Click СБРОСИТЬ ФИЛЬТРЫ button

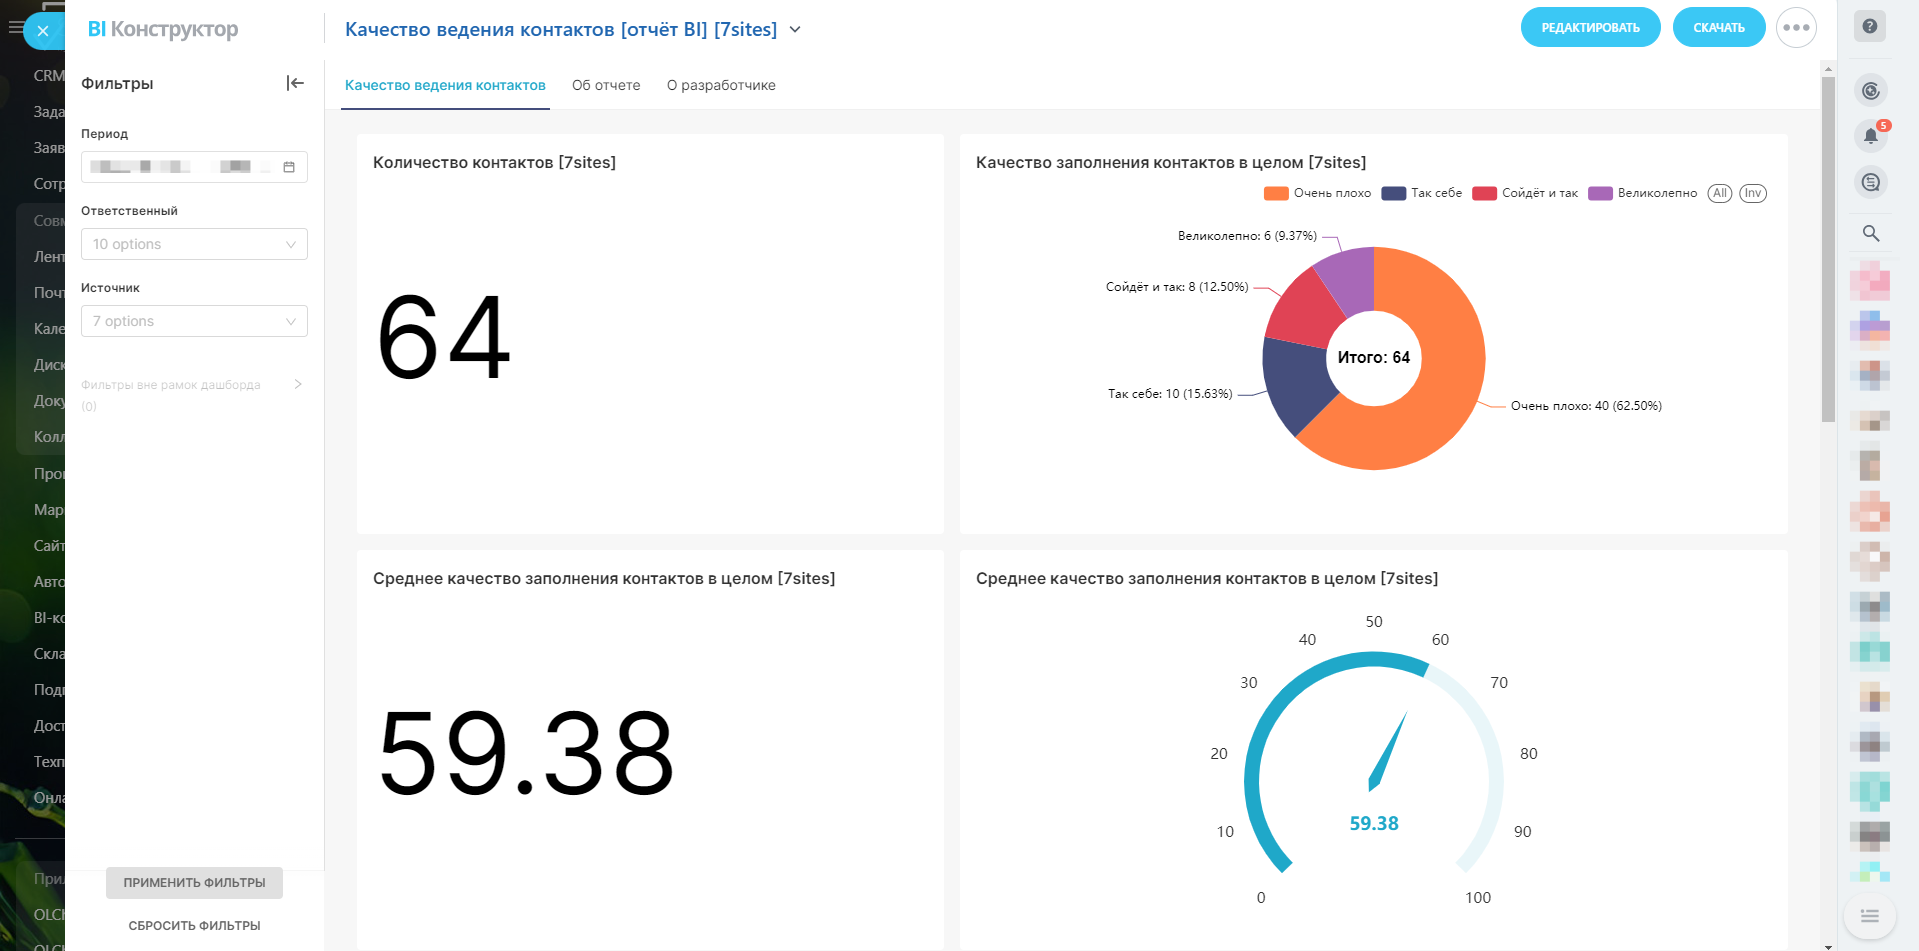coord(194,926)
